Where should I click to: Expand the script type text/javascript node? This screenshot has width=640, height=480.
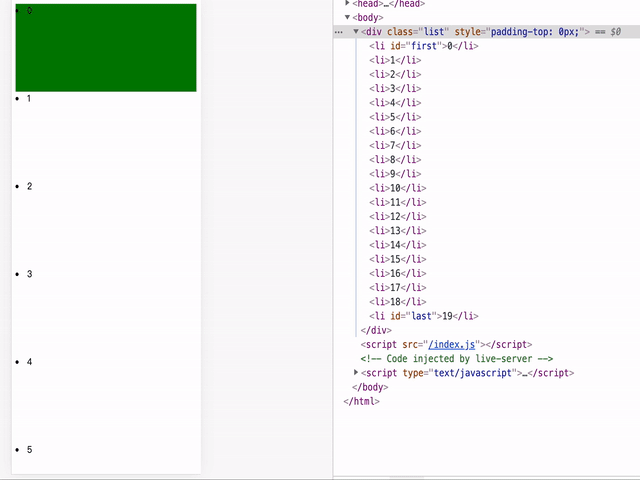click(356, 372)
